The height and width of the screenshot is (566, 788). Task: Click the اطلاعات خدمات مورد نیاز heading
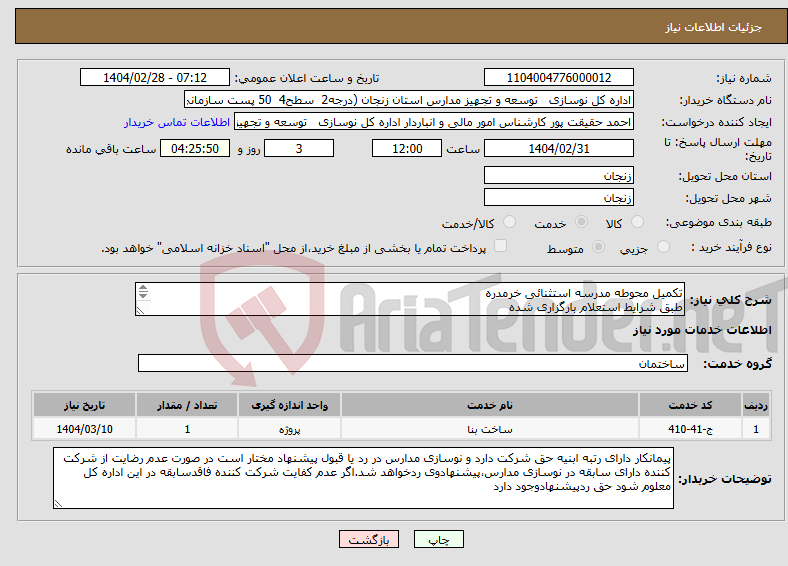702,330
